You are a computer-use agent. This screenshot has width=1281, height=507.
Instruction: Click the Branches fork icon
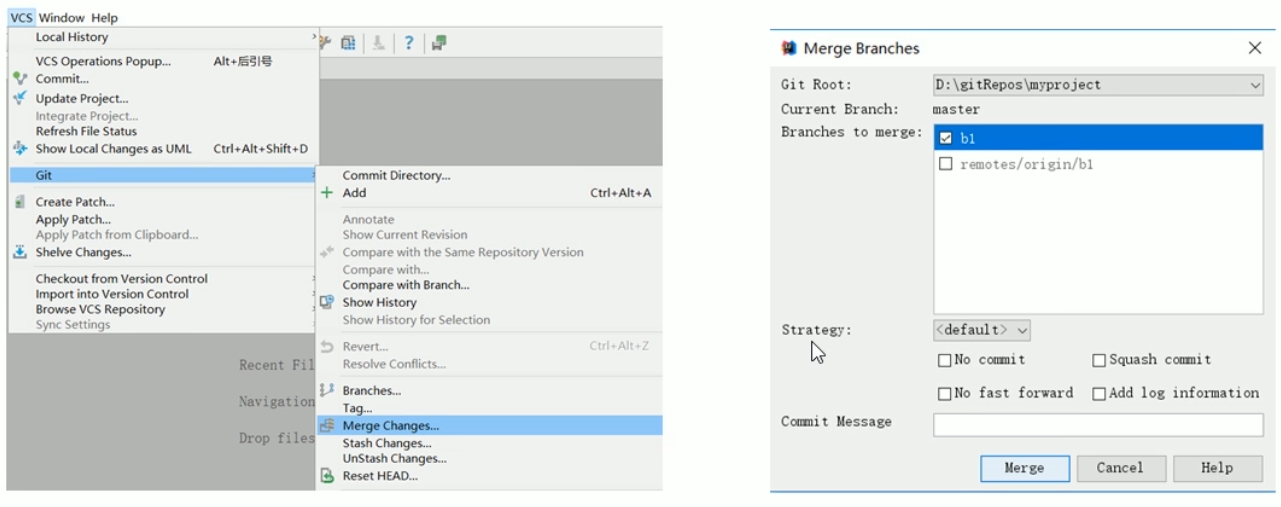pyautogui.click(x=326, y=390)
